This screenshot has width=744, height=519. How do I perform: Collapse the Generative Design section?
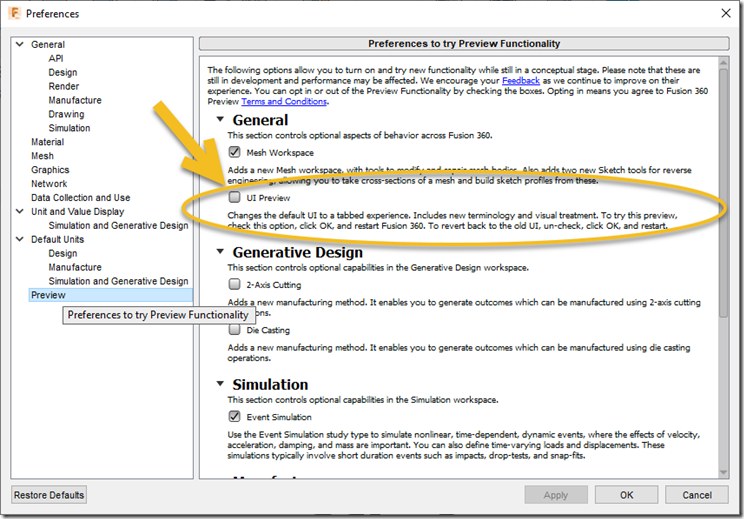pyautogui.click(x=220, y=251)
